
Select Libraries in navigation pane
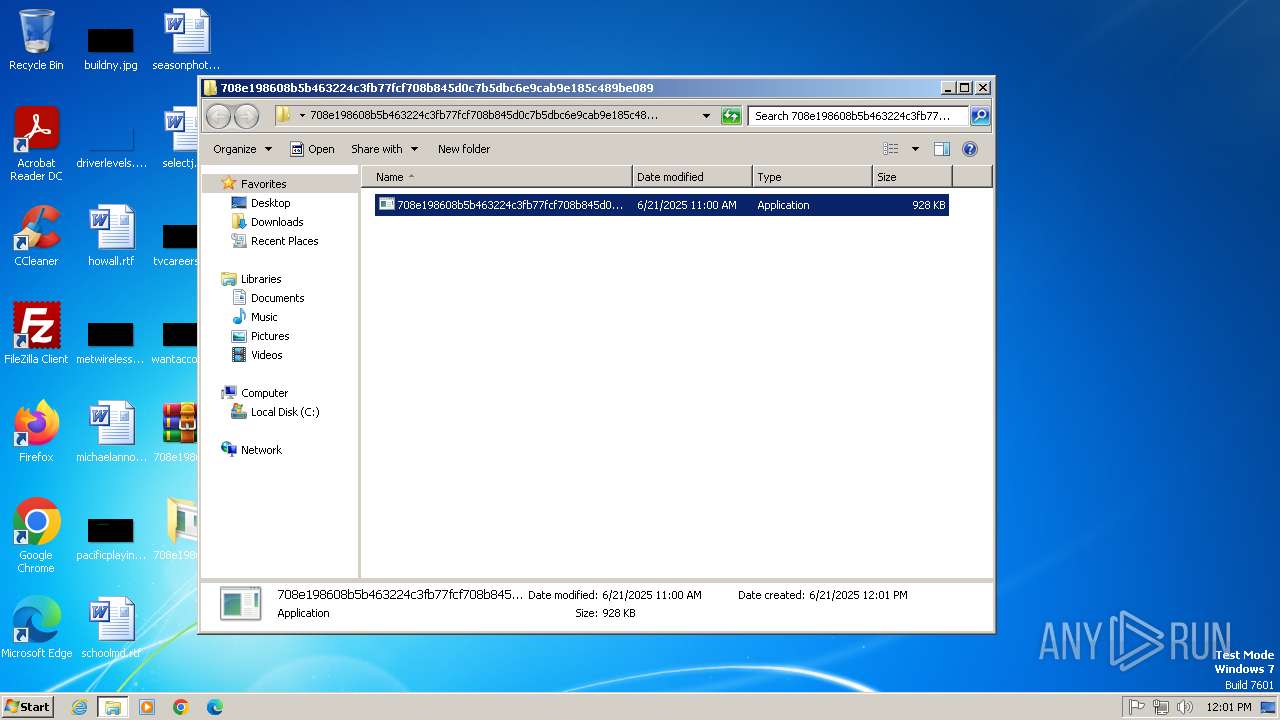tap(261, 279)
